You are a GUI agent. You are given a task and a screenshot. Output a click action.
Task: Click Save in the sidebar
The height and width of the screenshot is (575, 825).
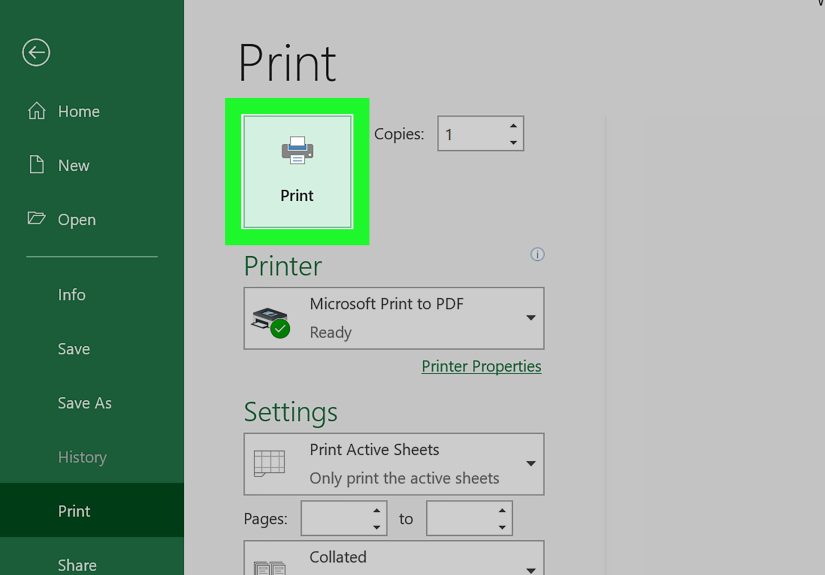74,349
